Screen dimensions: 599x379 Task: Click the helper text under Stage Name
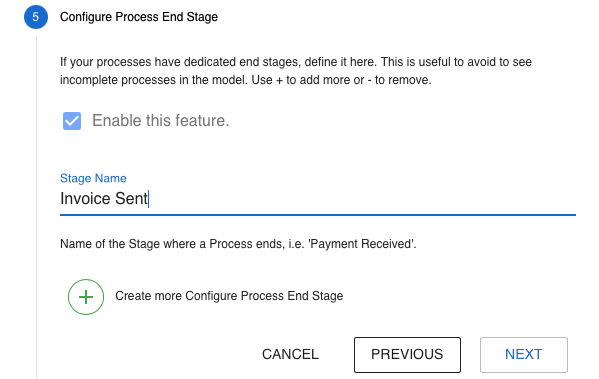tap(238, 244)
